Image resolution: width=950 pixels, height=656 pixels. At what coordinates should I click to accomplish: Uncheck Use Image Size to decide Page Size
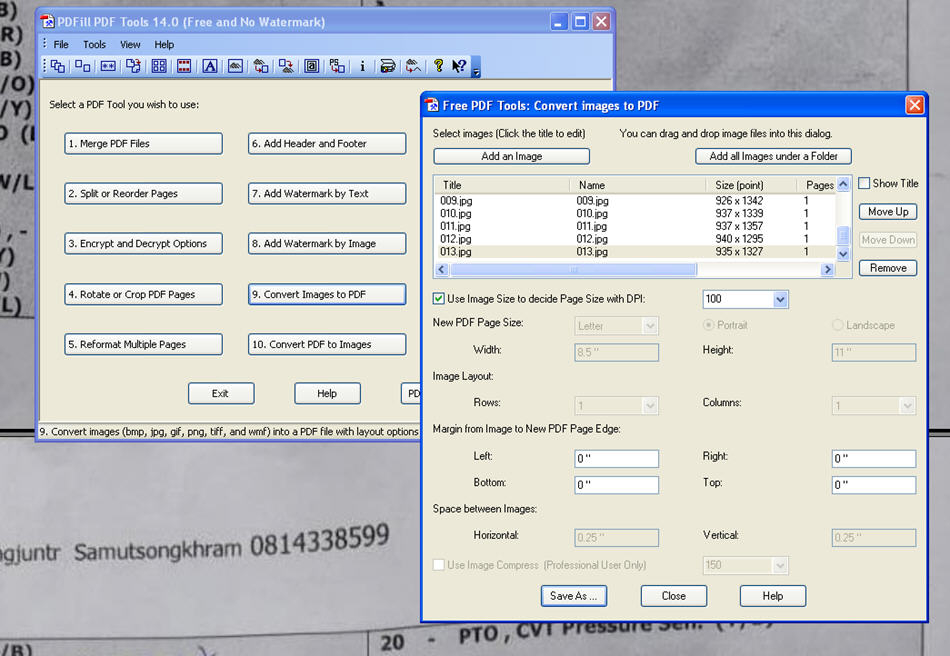439,299
